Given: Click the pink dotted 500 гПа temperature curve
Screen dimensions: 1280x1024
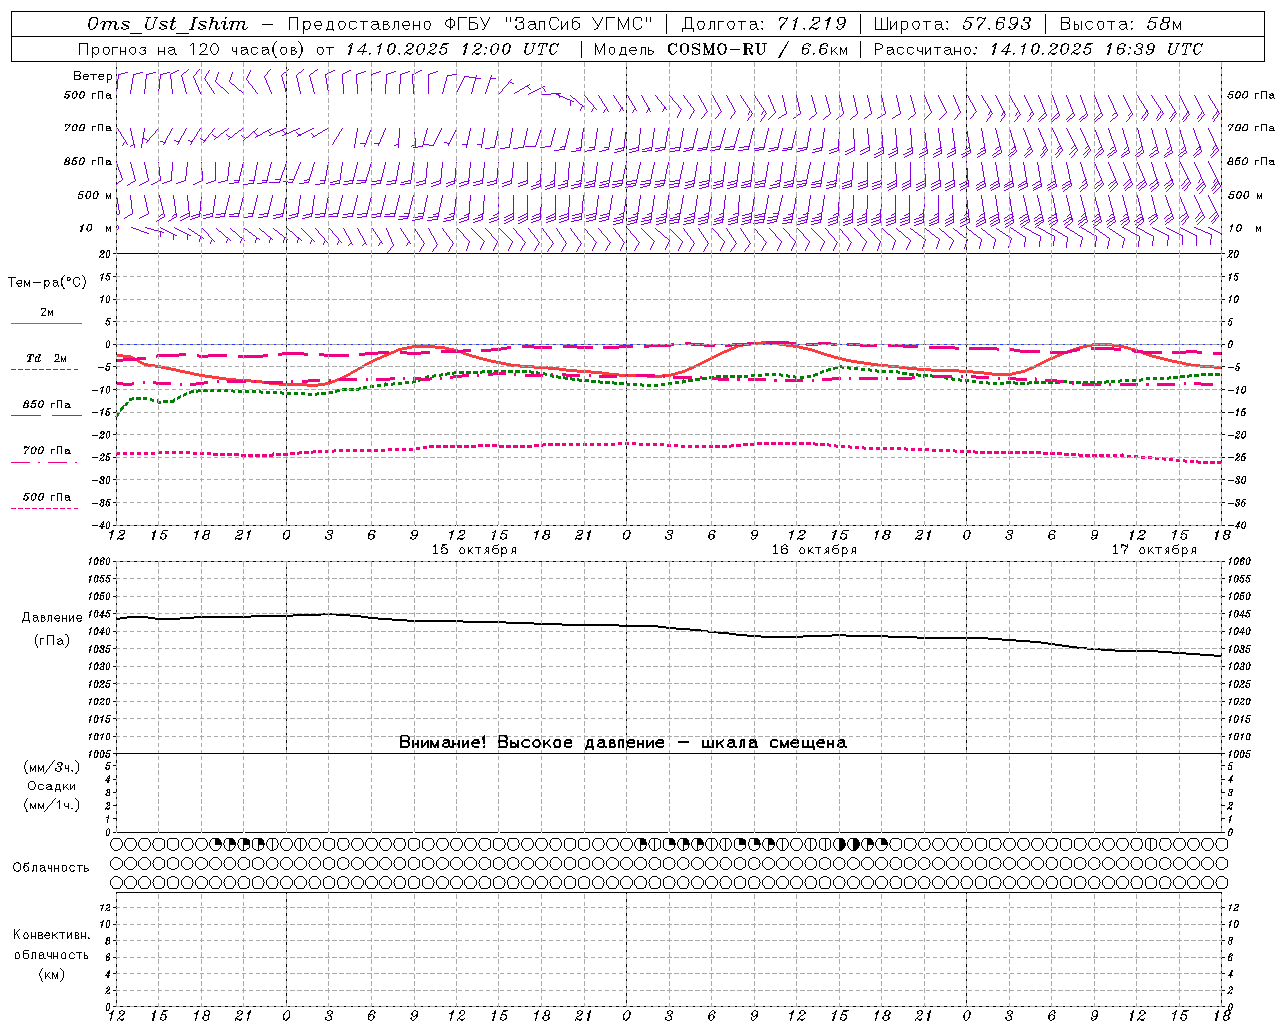Looking at the screenshot, I should click(670, 444).
